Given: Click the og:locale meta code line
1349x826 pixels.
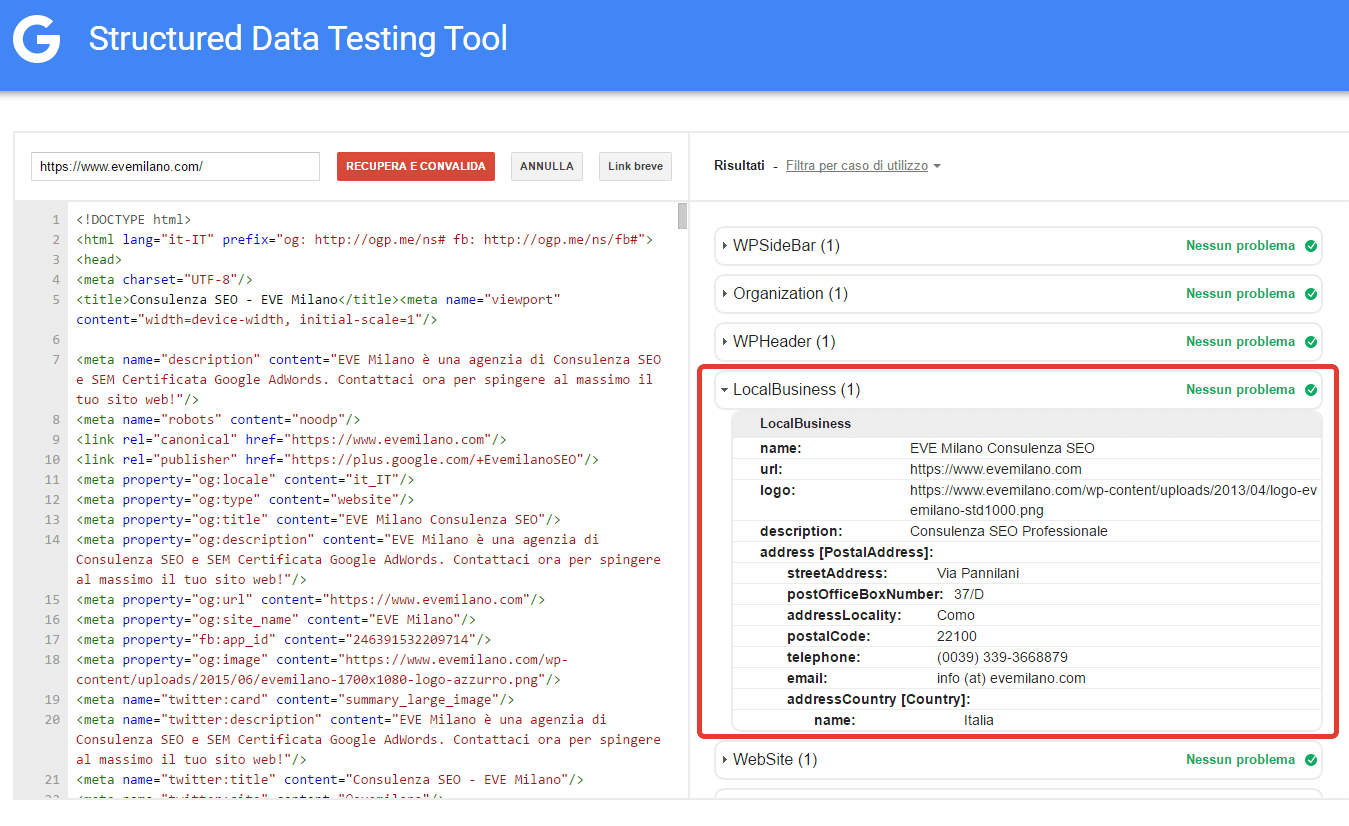Looking at the screenshot, I should tap(245, 480).
